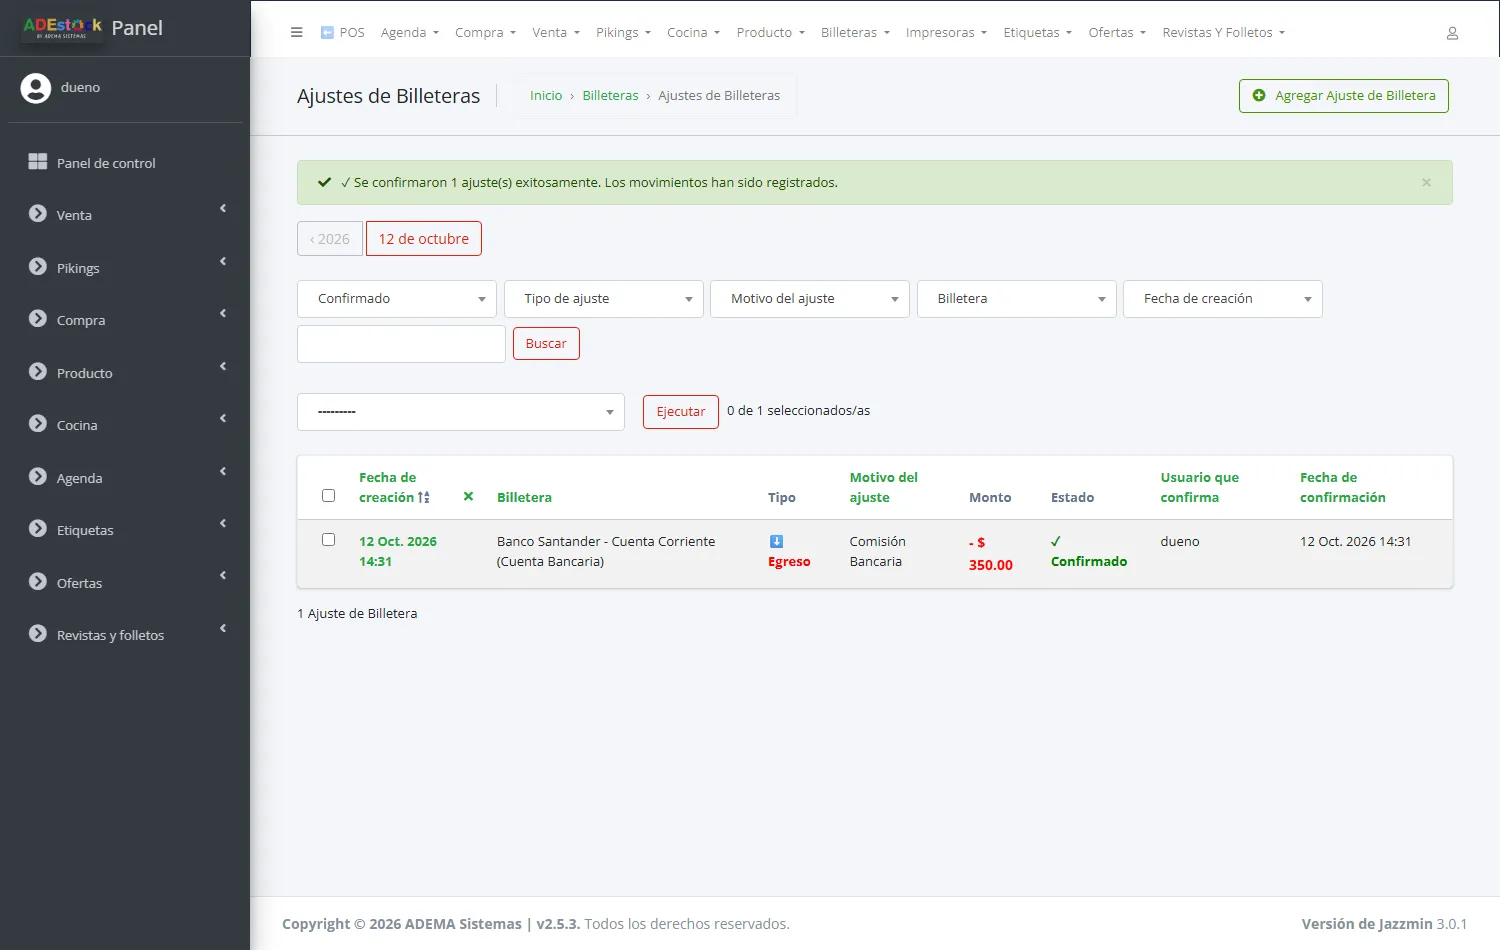Image resolution: width=1500 pixels, height=950 pixels.
Task: Open the bulk action dropdown
Action: (x=461, y=412)
